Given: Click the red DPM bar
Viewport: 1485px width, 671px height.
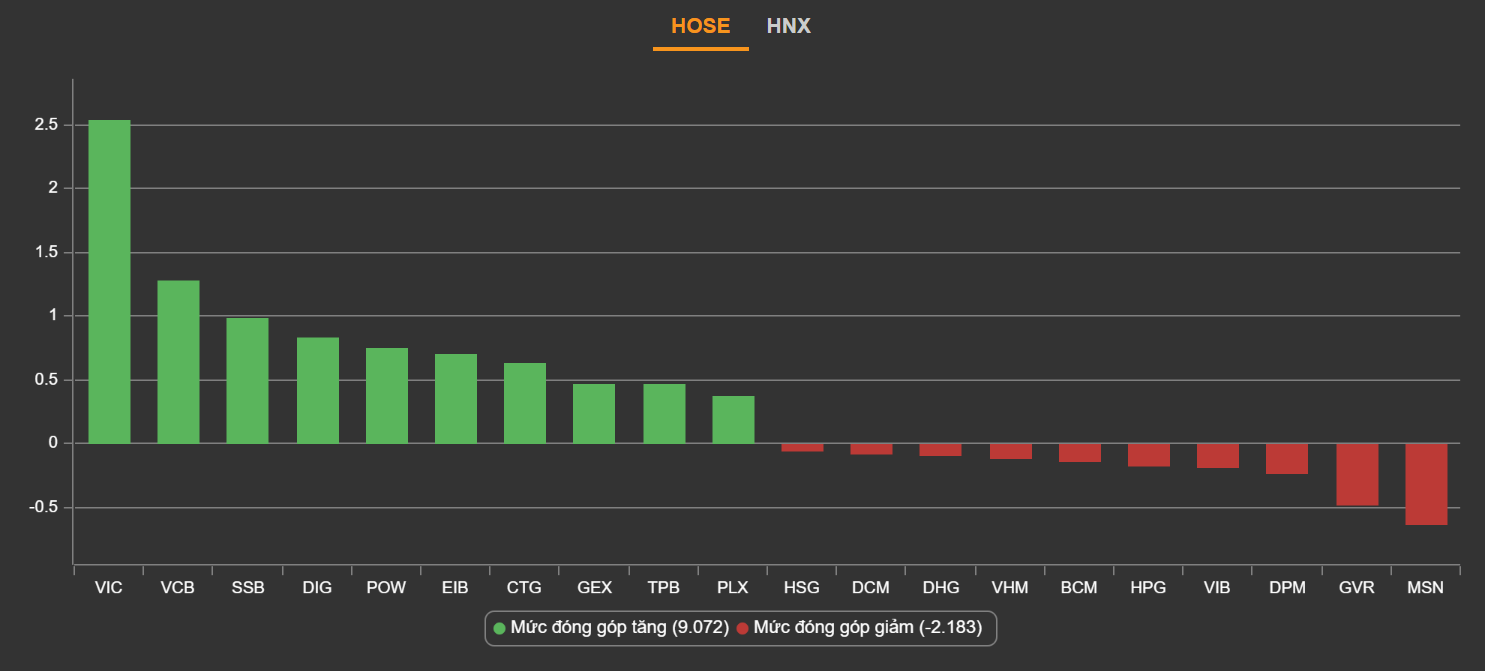Looking at the screenshot, I should (x=1287, y=458).
